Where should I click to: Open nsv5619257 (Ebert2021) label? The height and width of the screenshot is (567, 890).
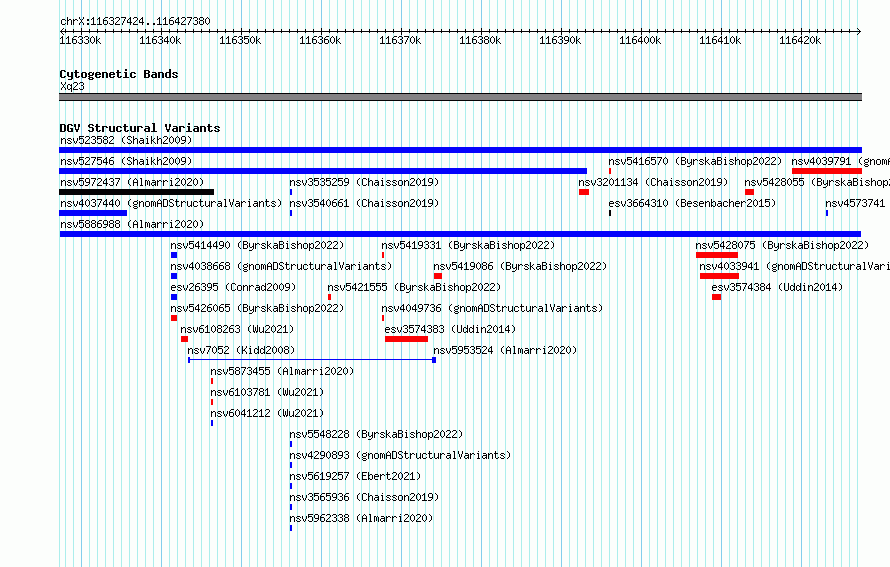point(355,476)
